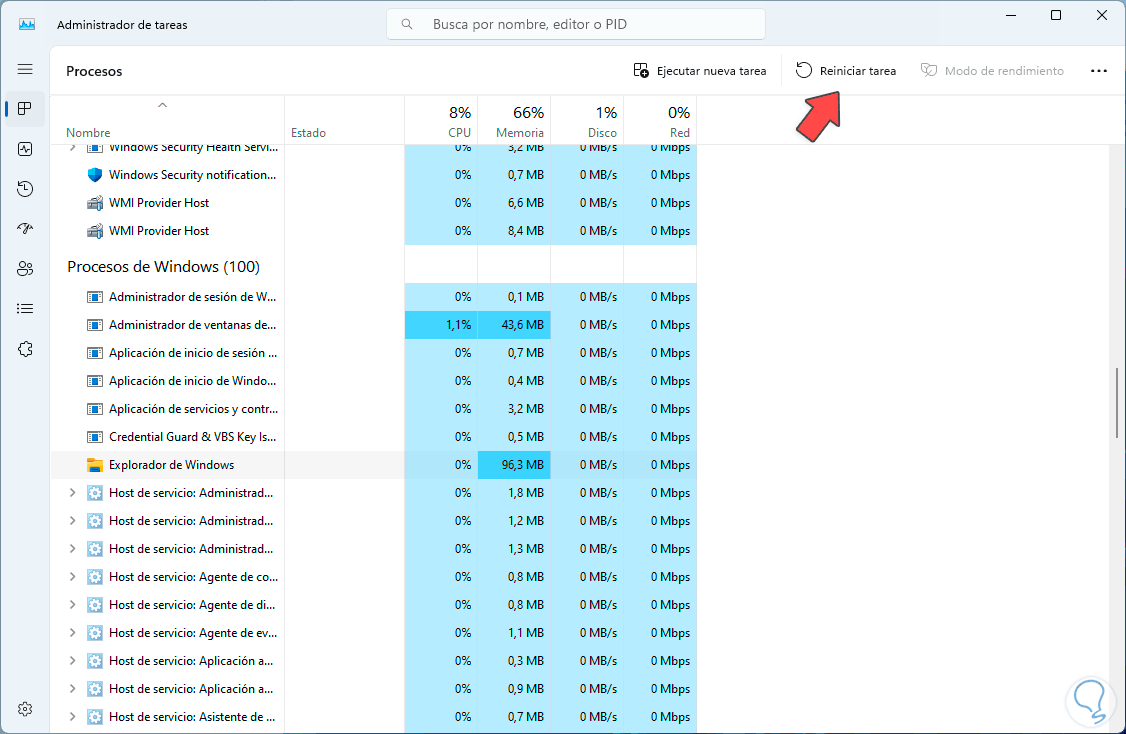This screenshot has width=1126, height=734.
Task: Click Reiniciar tarea button
Action: click(x=846, y=70)
